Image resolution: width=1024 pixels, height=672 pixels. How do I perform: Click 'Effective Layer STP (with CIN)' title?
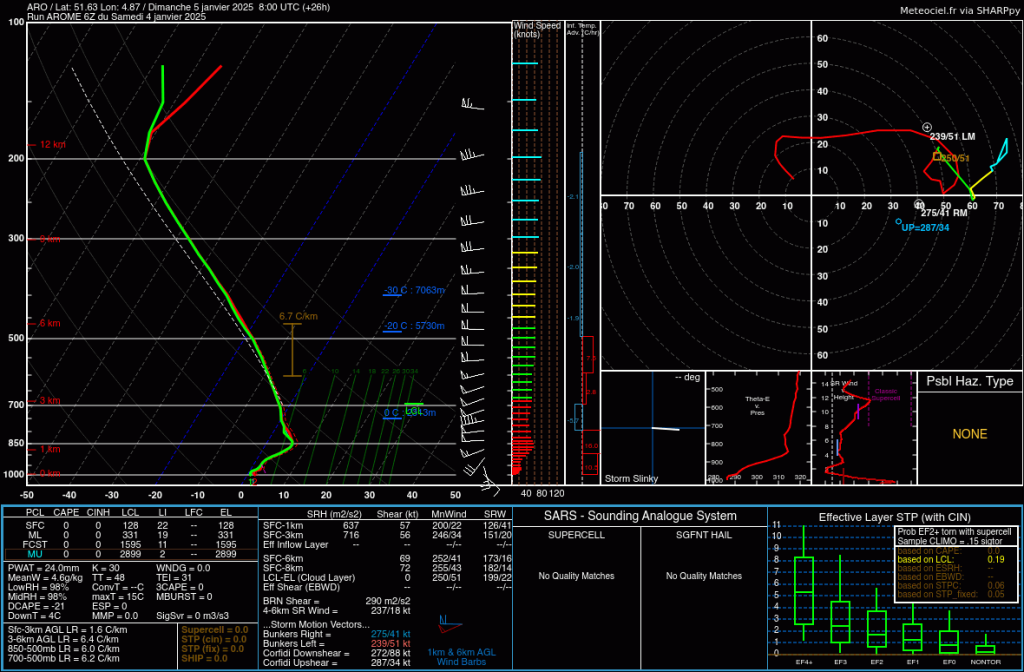tap(895, 517)
